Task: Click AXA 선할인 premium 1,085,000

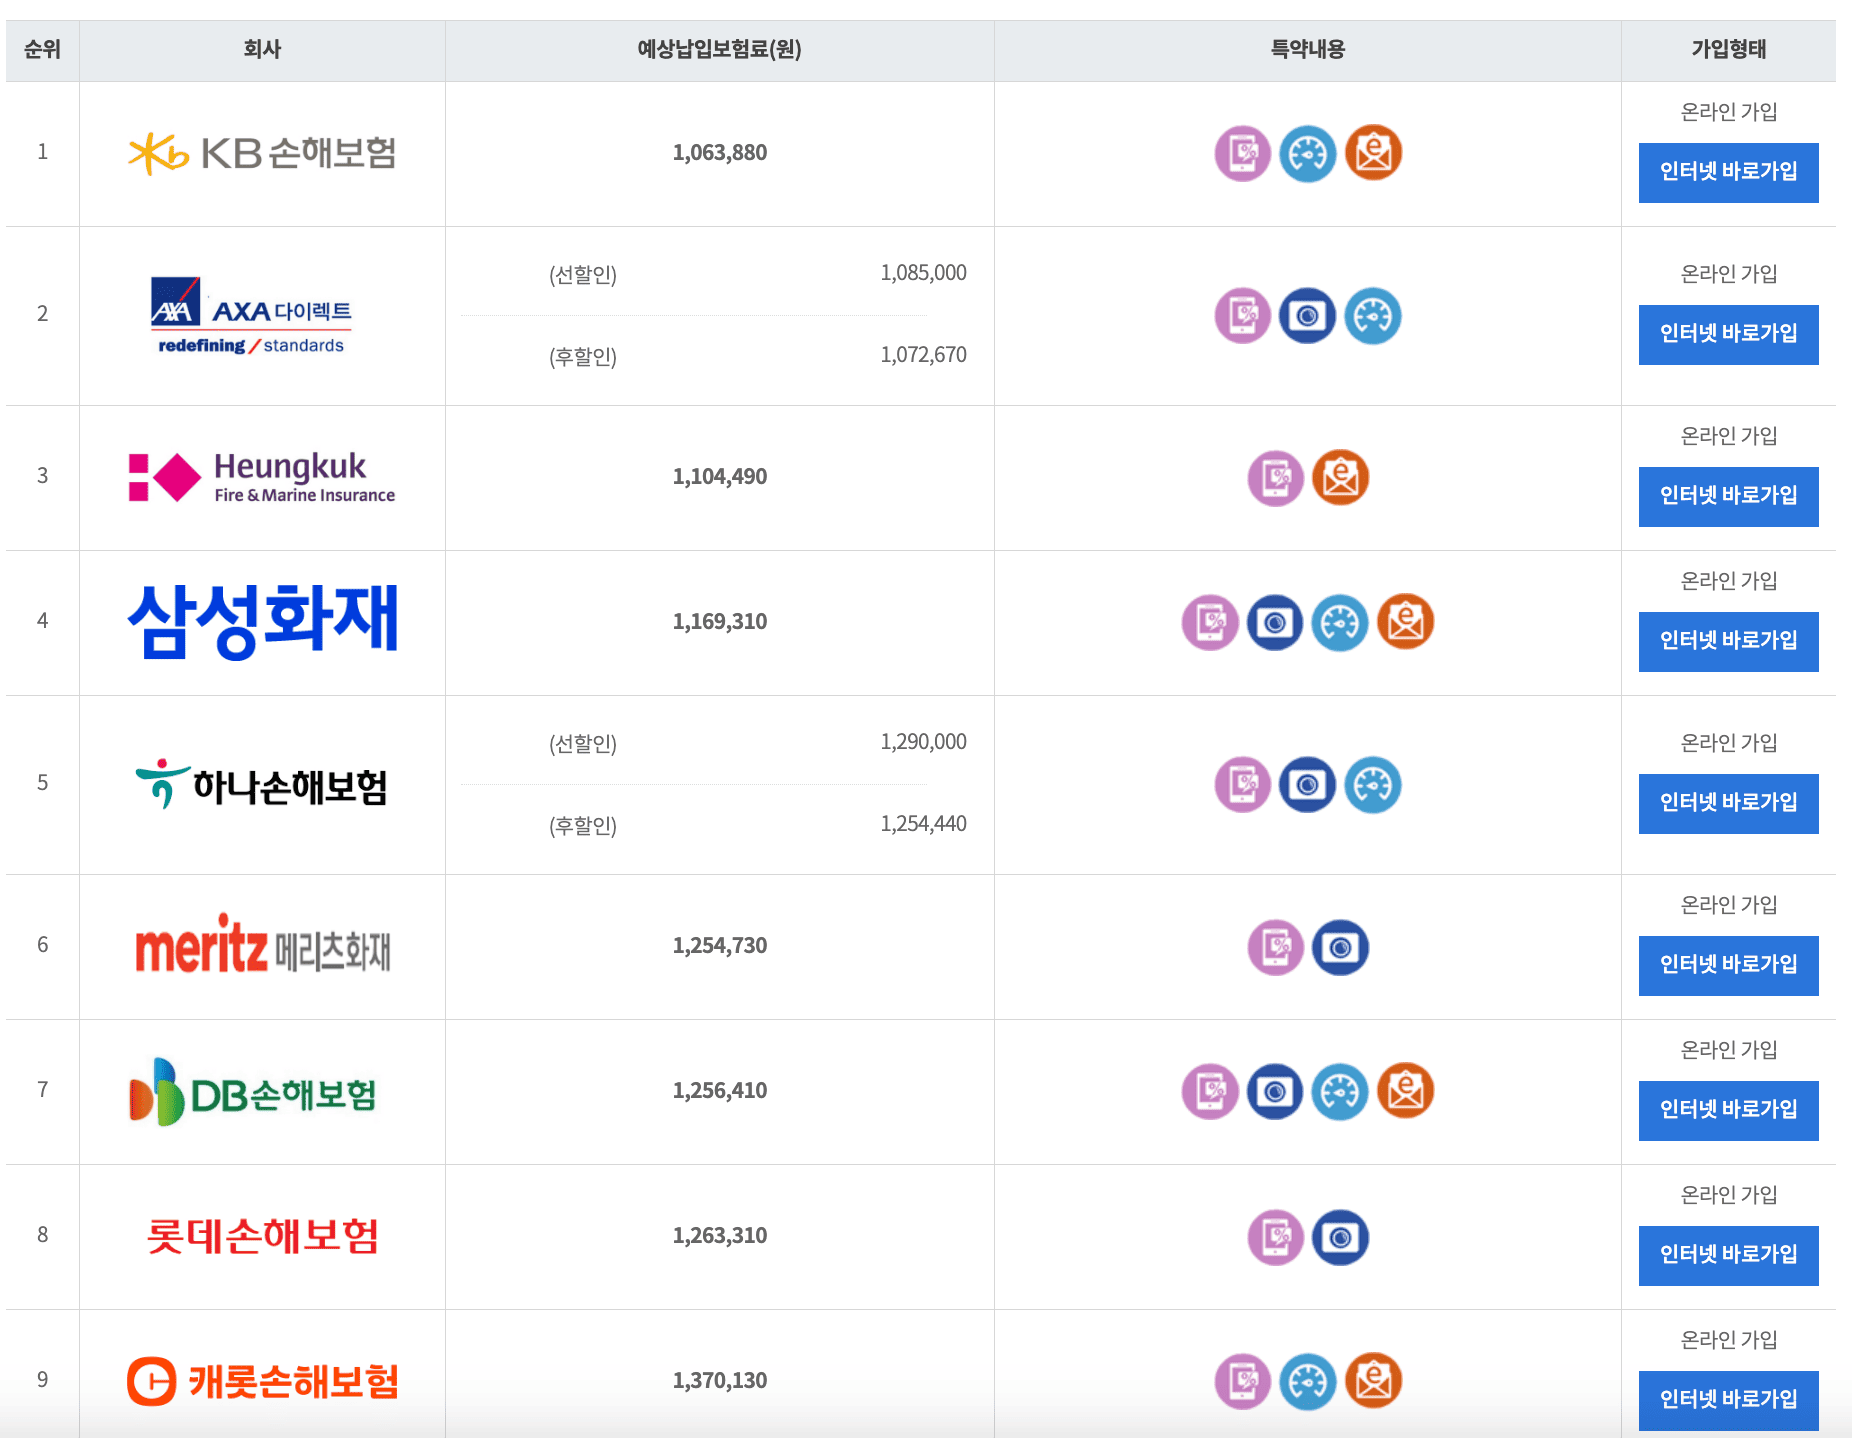Action: [x=923, y=273]
